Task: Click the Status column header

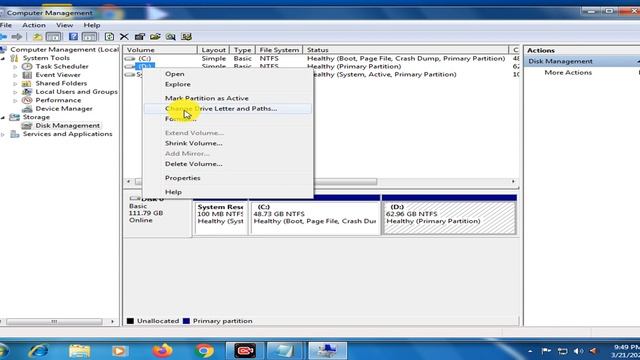Action: tap(406, 50)
